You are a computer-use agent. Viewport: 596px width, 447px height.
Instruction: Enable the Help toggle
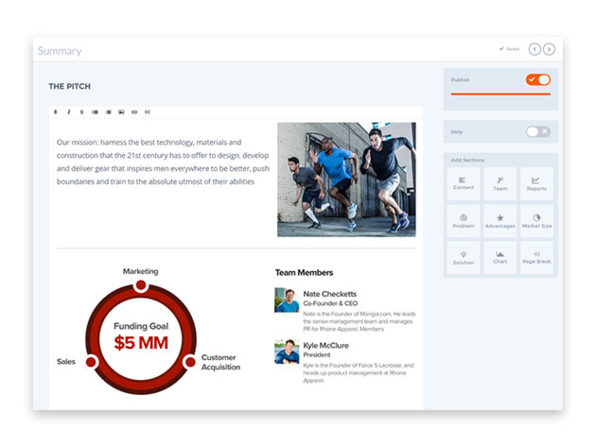pyautogui.click(x=538, y=132)
